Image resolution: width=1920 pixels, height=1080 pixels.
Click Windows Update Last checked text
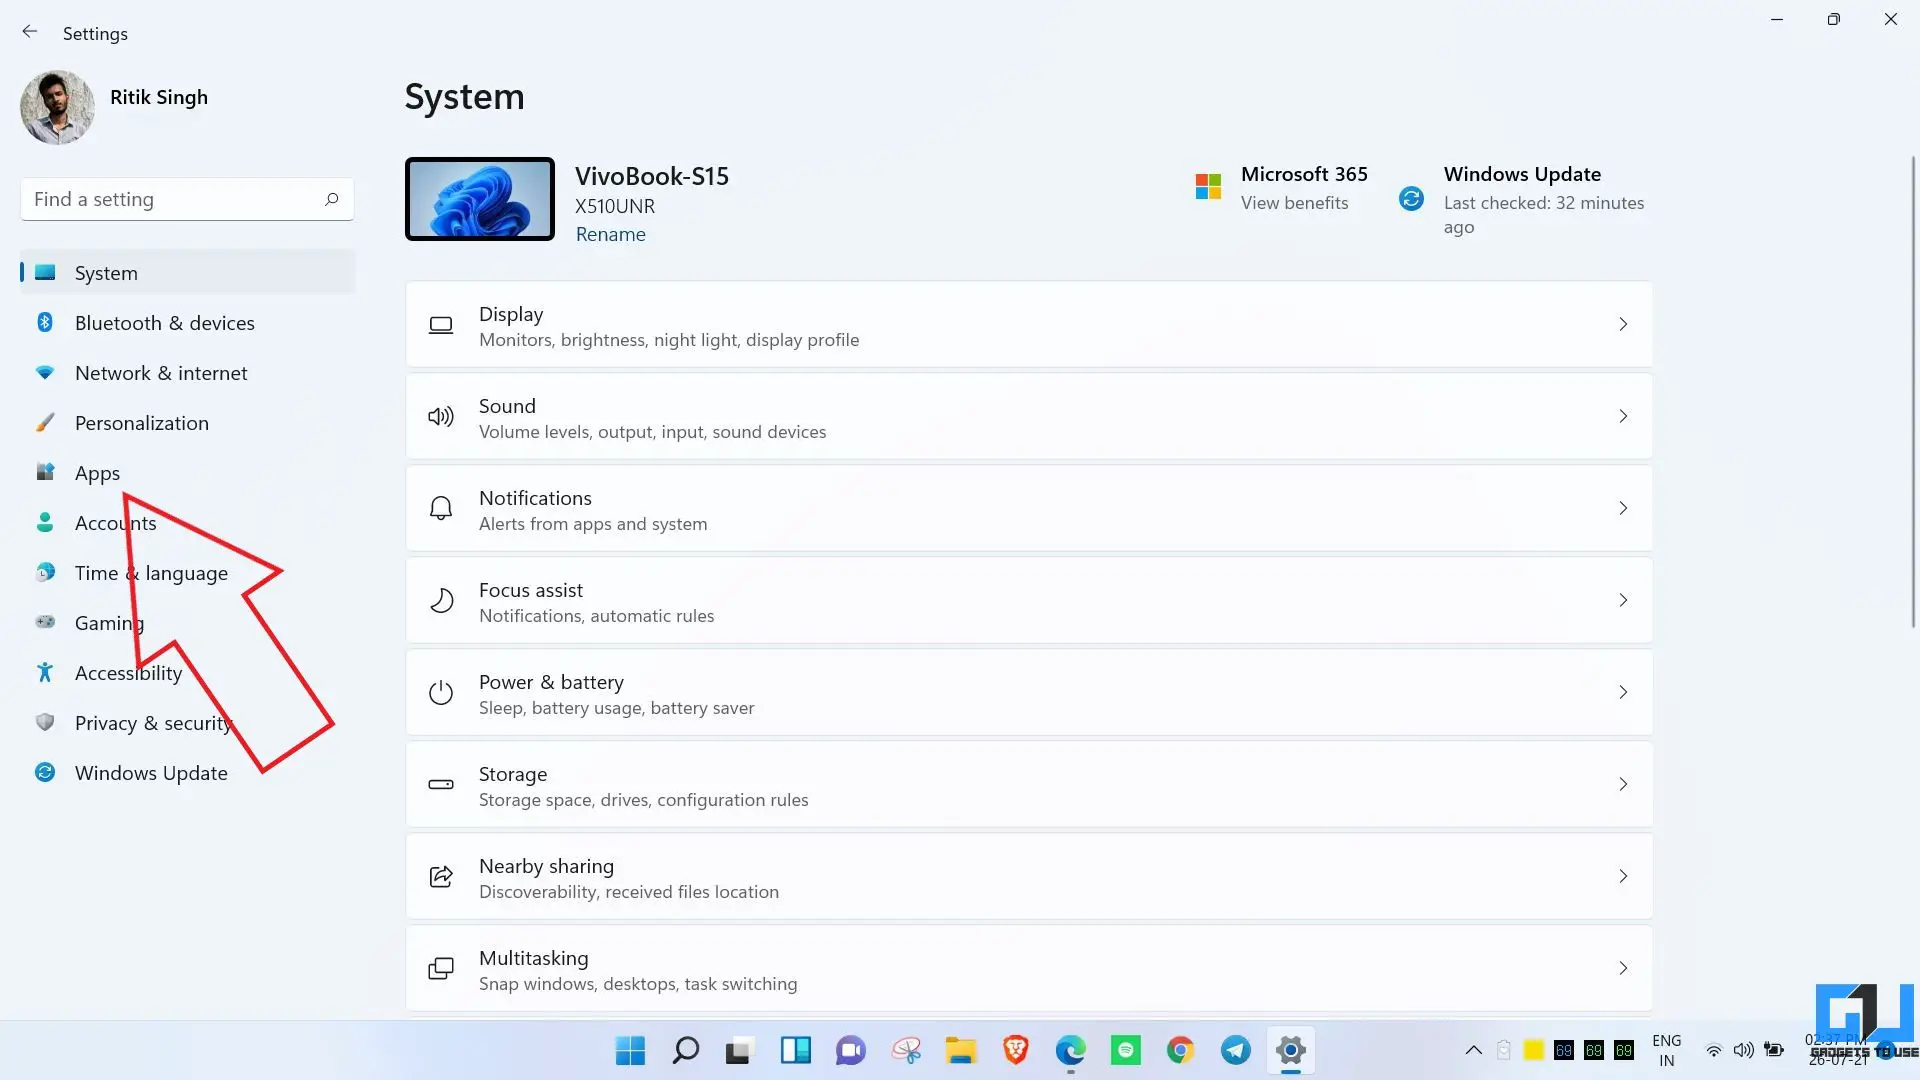click(x=1543, y=215)
